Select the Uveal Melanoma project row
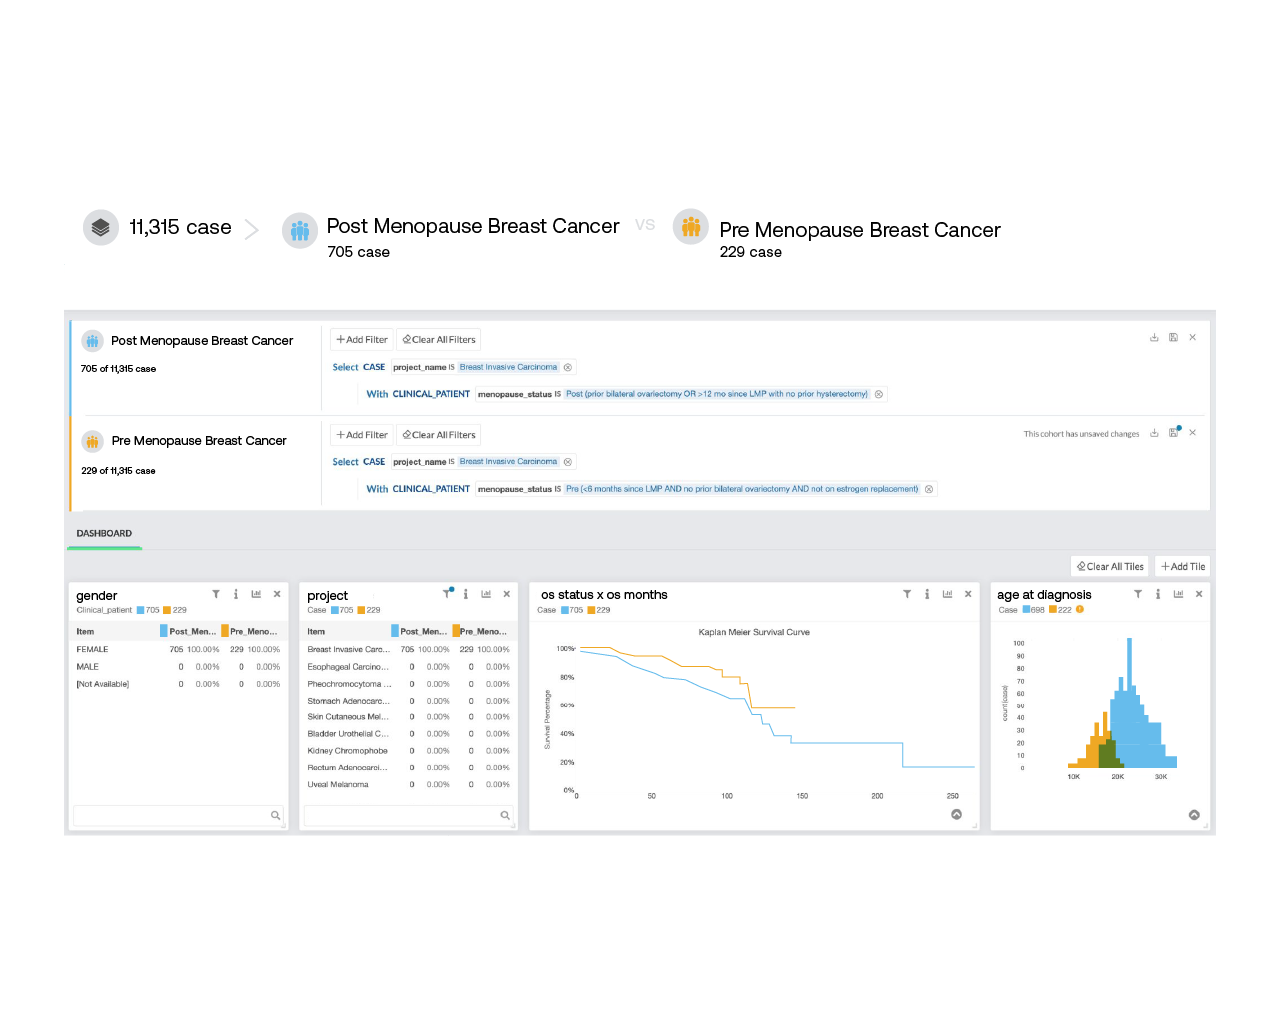 (408, 785)
